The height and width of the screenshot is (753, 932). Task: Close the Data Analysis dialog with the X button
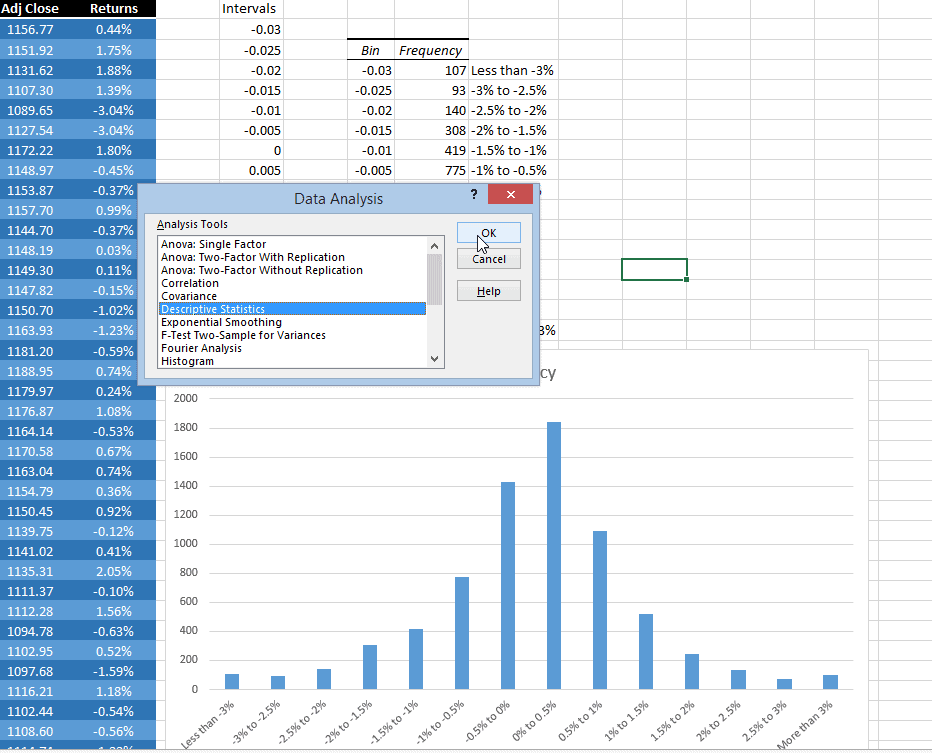tap(510, 195)
